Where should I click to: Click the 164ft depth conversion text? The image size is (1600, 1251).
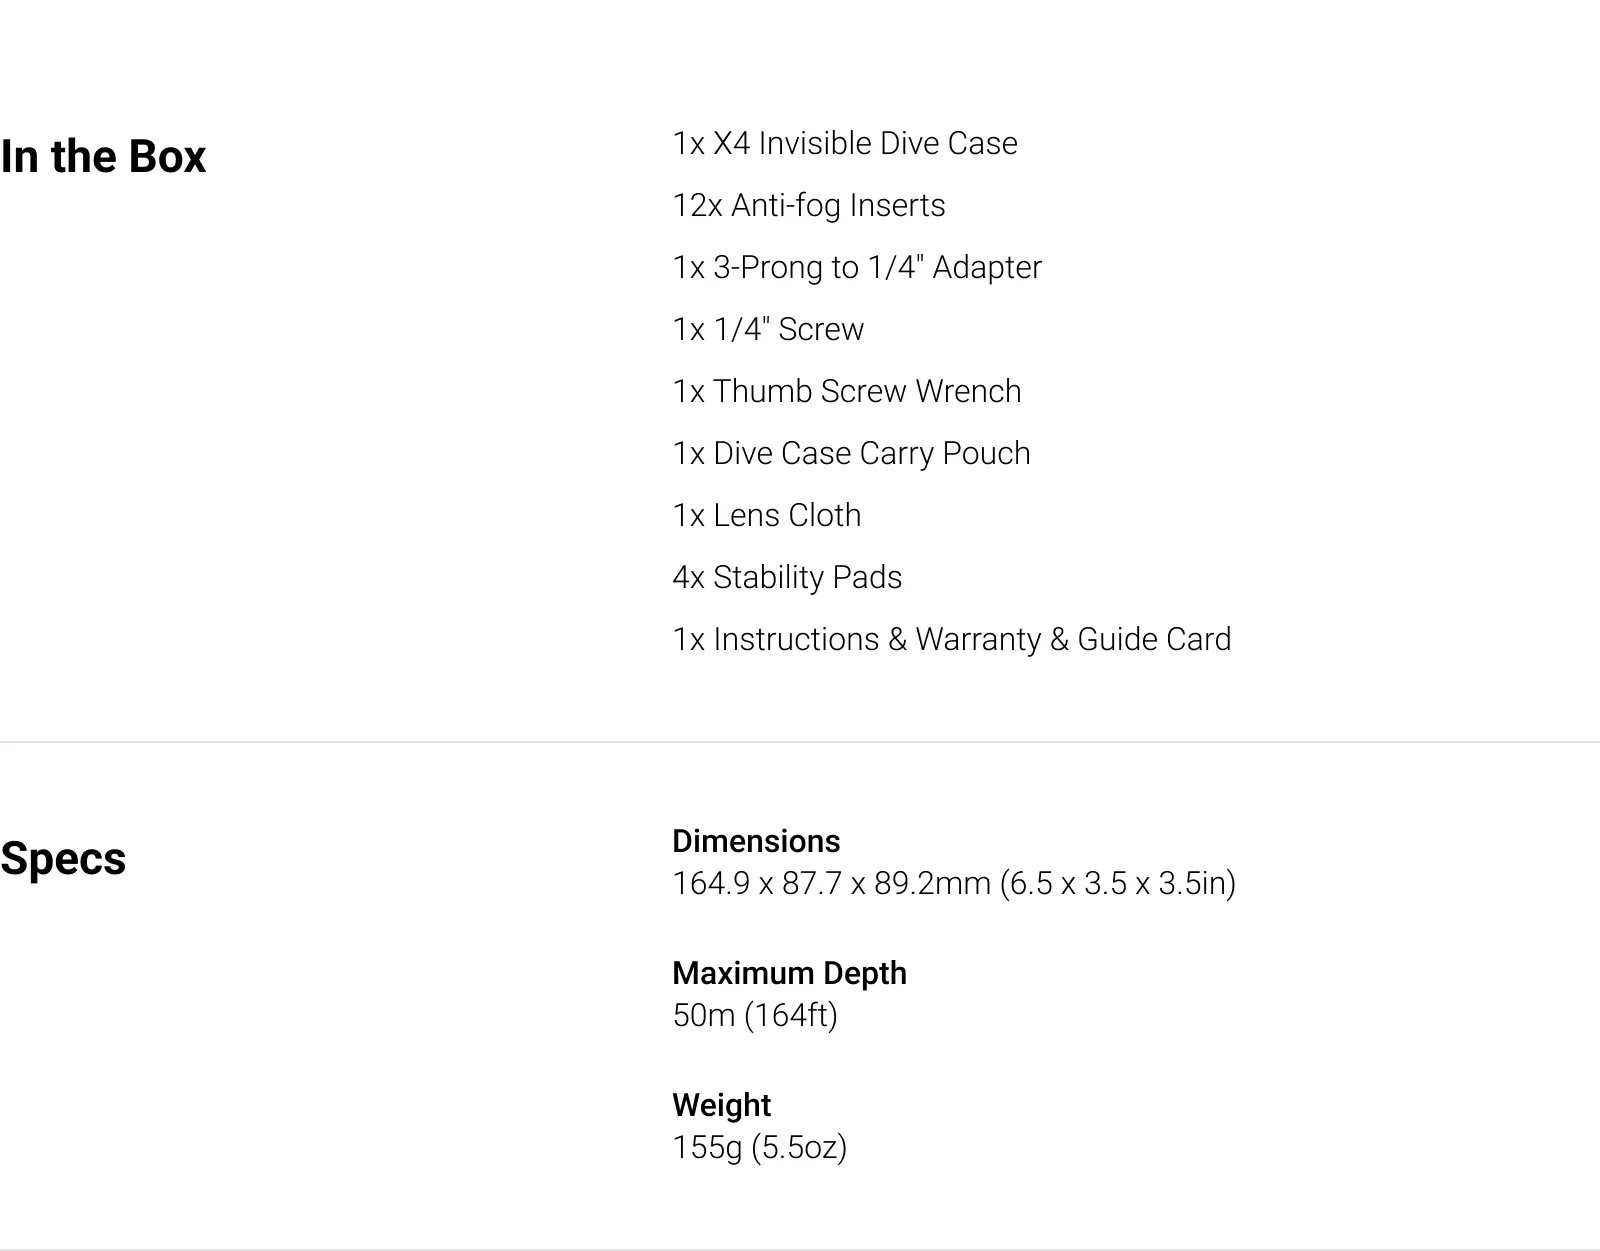(791, 1016)
